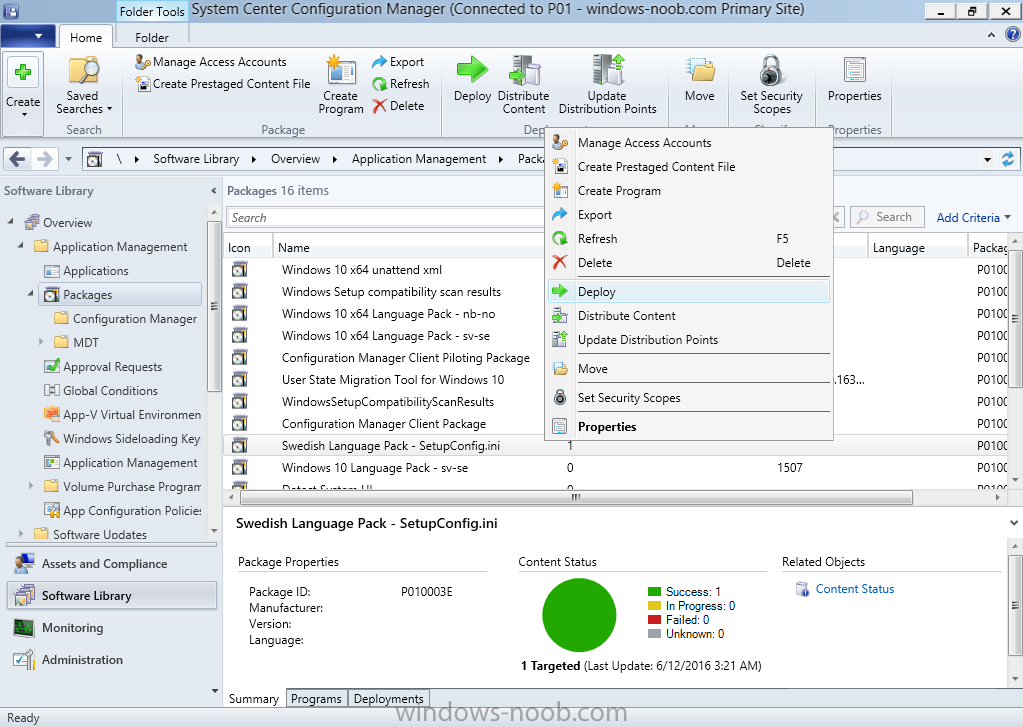Viewport: 1023px width, 727px height.
Task: Choose Create Program in context menu
Action: click(689, 191)
